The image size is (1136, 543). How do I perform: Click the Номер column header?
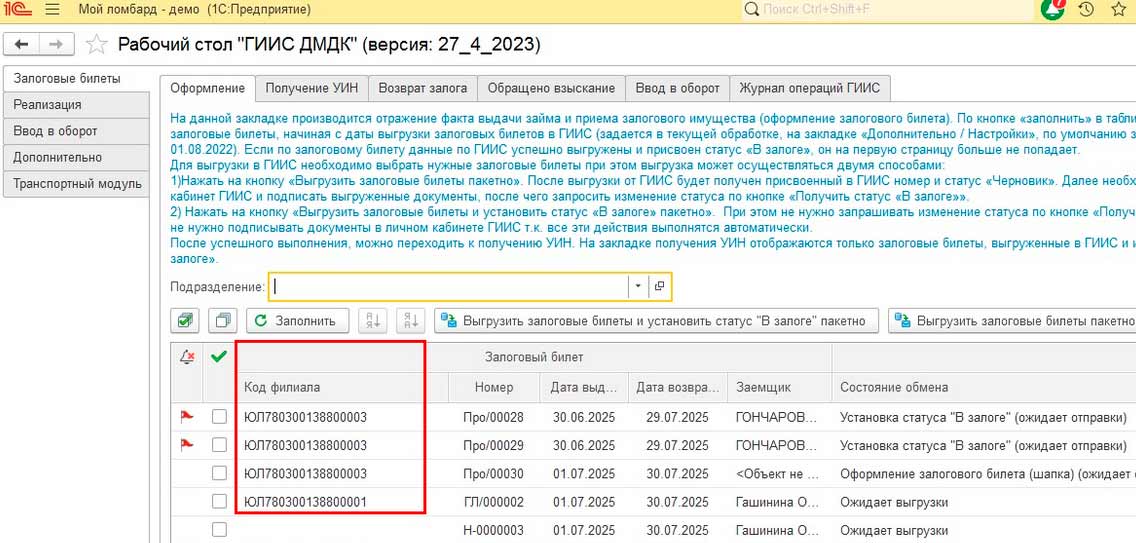[494, 387]
